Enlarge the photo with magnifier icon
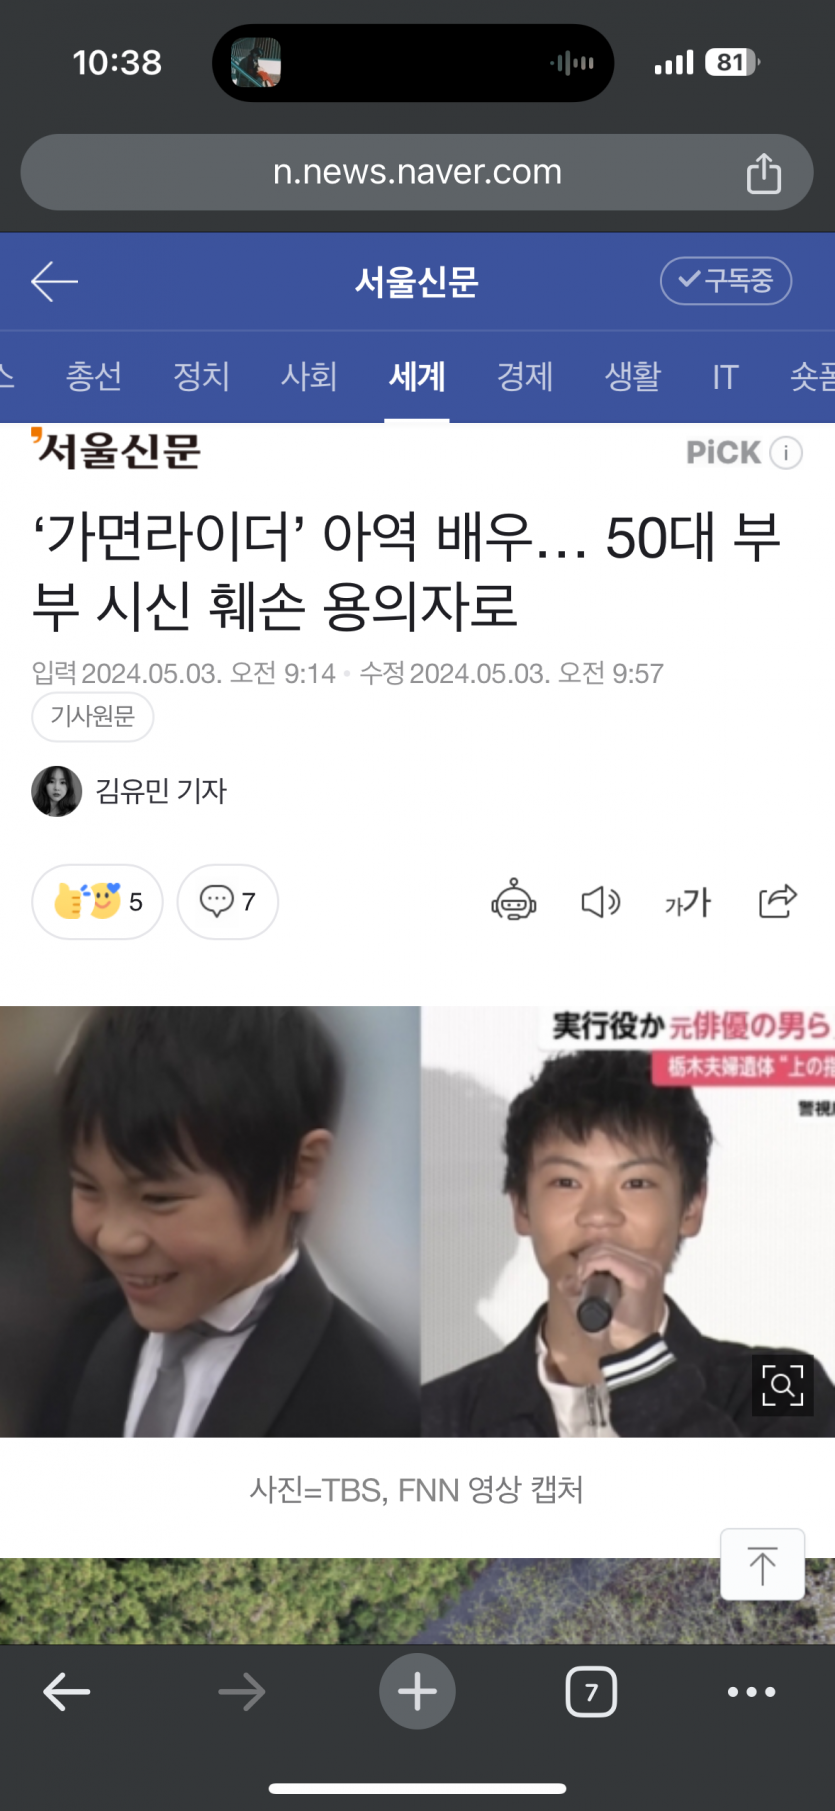835x1811 pixels. (x=782, y=1385)
